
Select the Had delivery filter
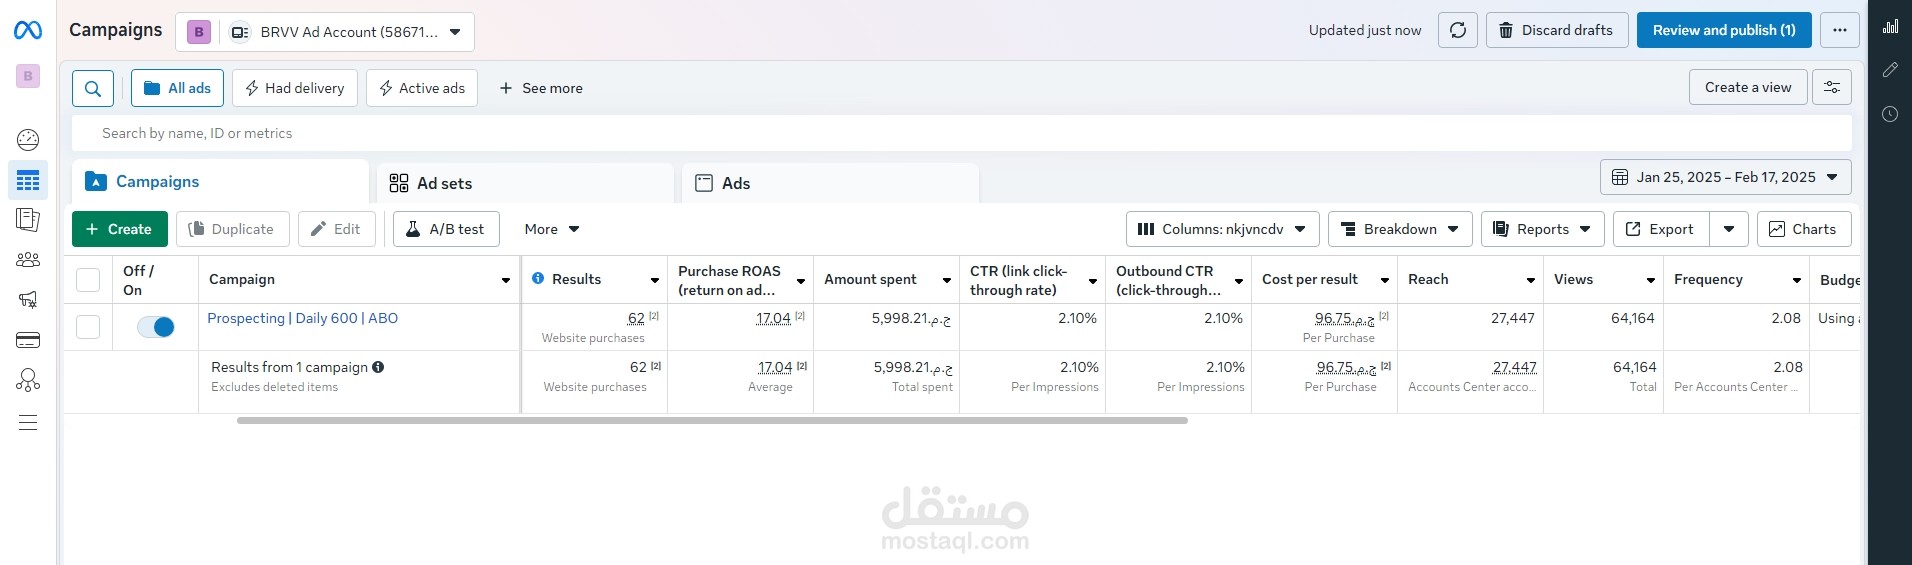(295, 88)
